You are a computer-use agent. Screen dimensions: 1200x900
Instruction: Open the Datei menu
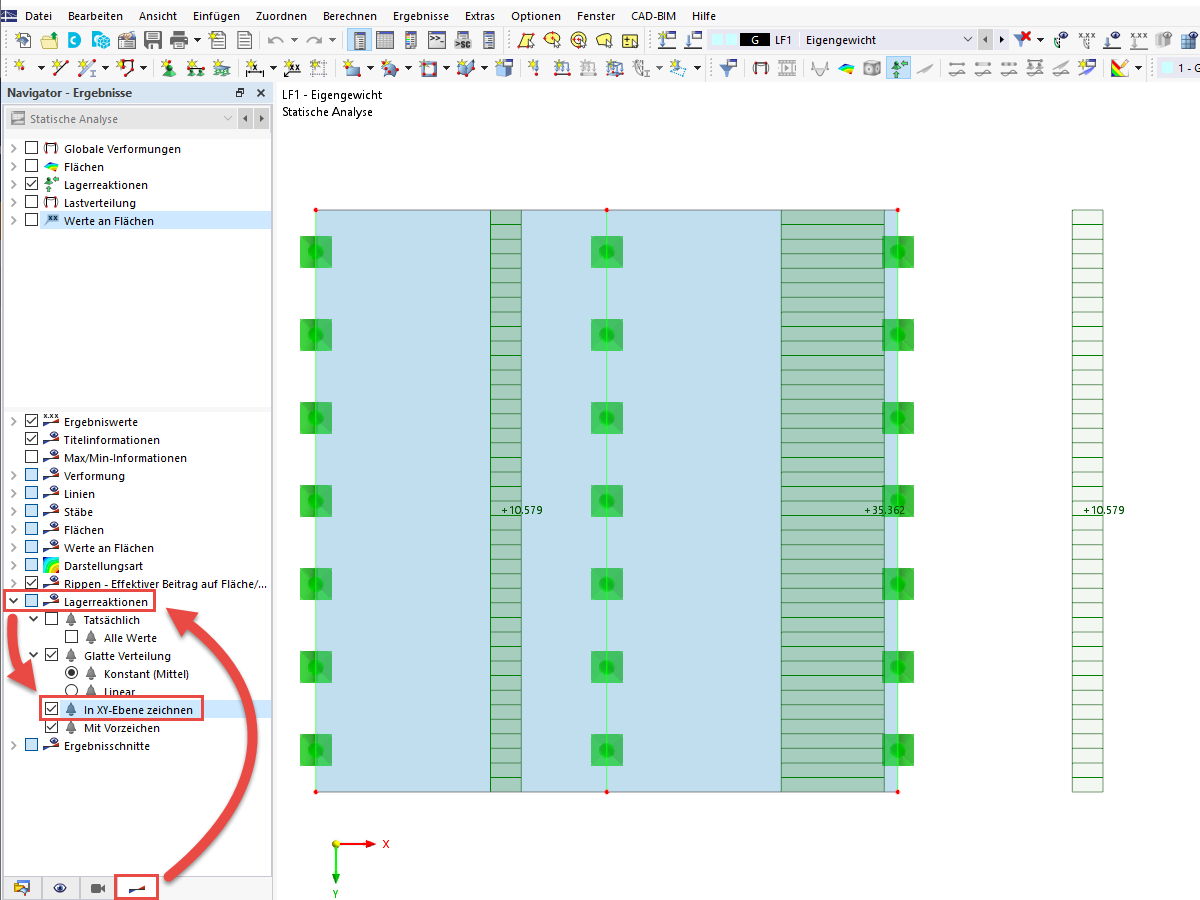click(39, 16)
